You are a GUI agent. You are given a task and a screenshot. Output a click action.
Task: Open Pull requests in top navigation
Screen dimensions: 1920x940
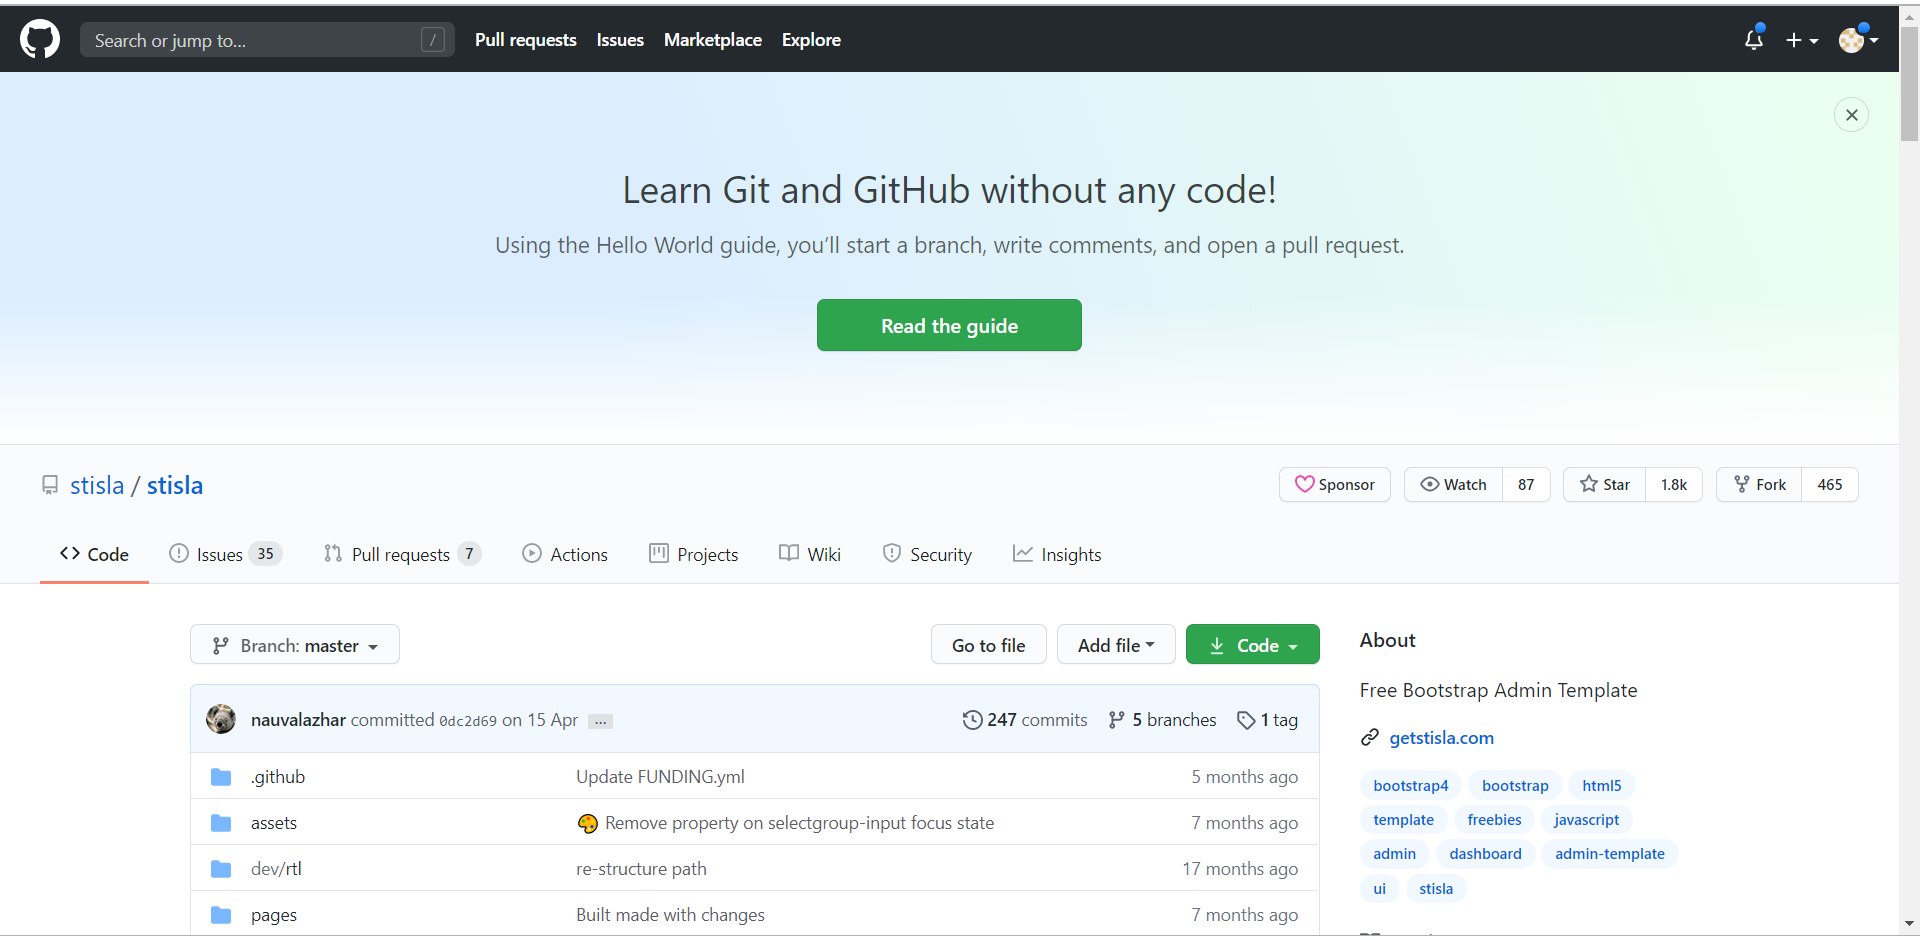(526, 40)
